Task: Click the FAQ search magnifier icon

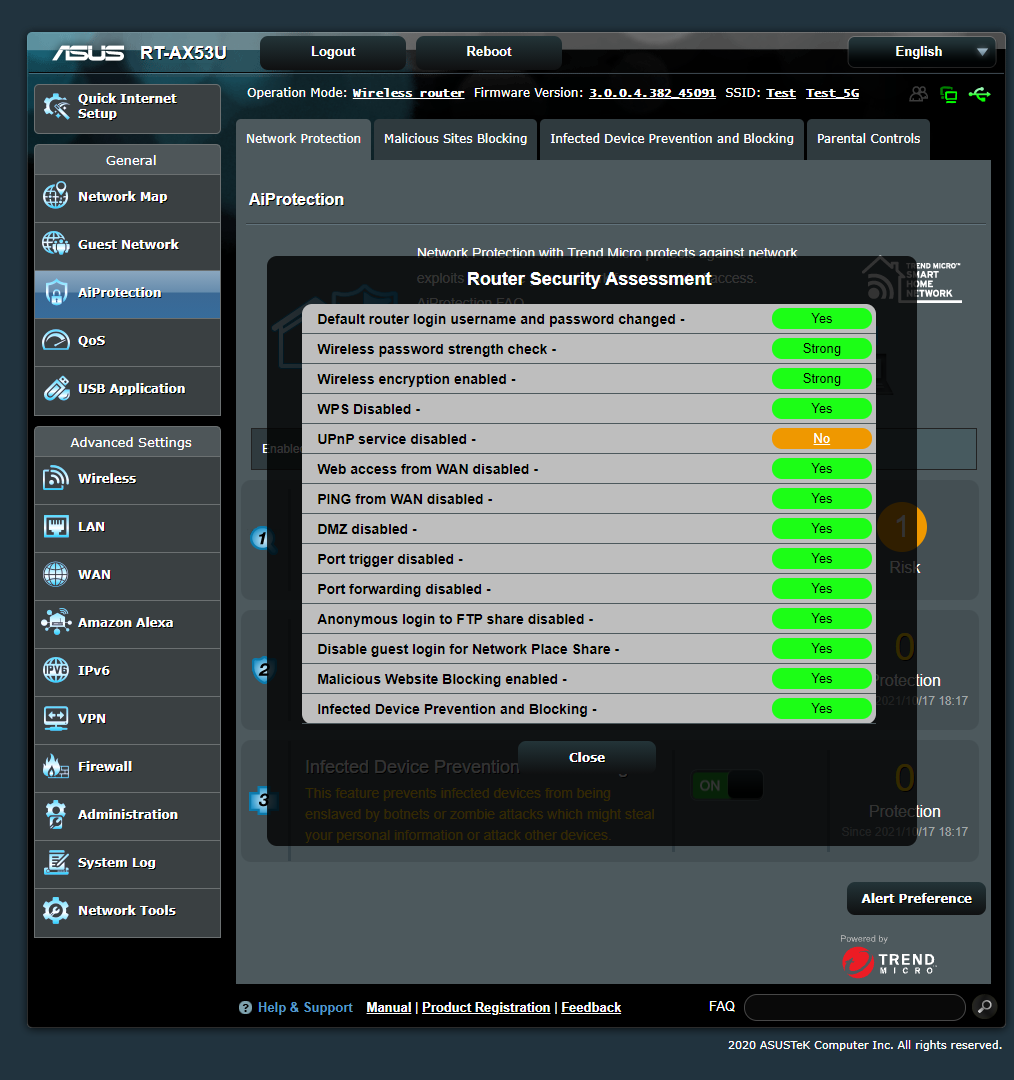Action: [x=984, y=1007]
